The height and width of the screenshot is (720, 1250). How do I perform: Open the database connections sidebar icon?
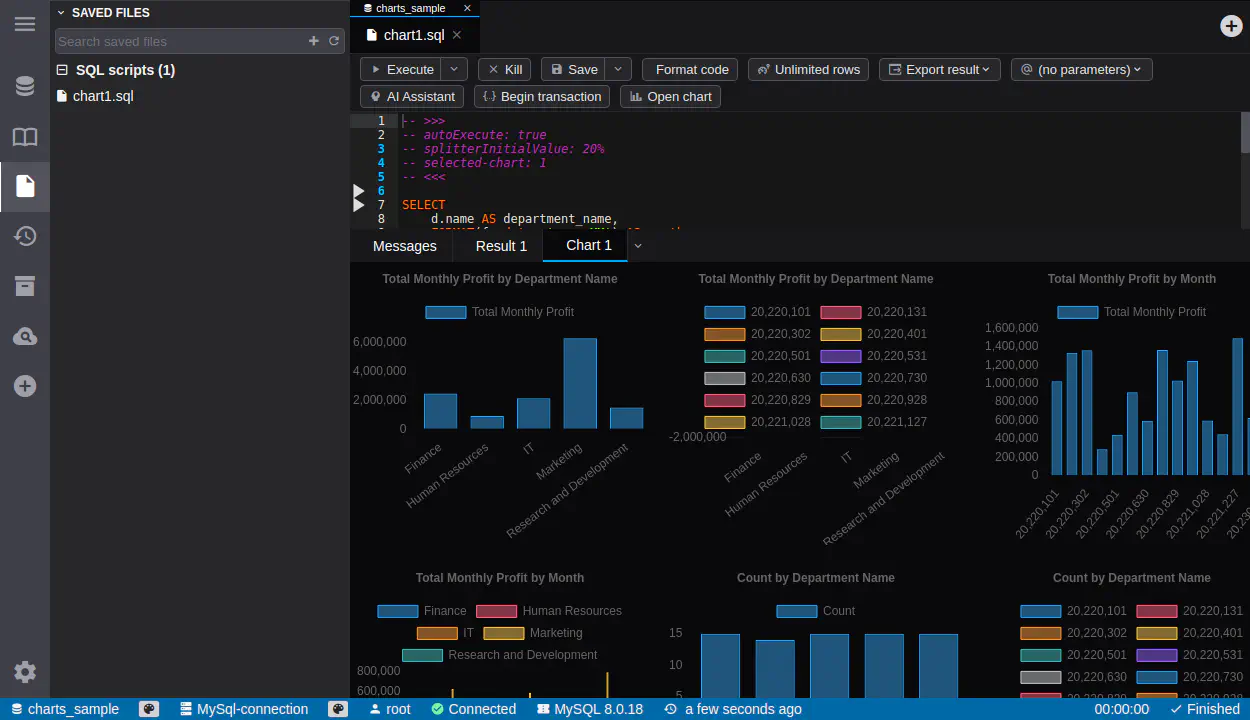click(25, 86)
